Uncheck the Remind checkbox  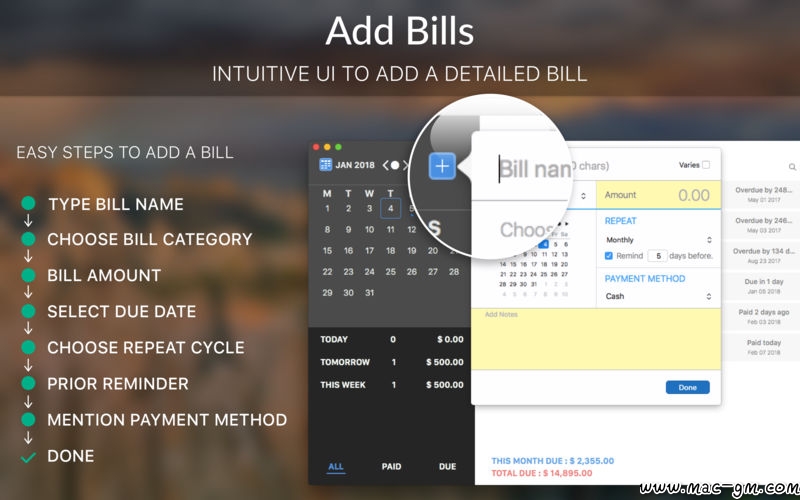click(x=609, y=256)
